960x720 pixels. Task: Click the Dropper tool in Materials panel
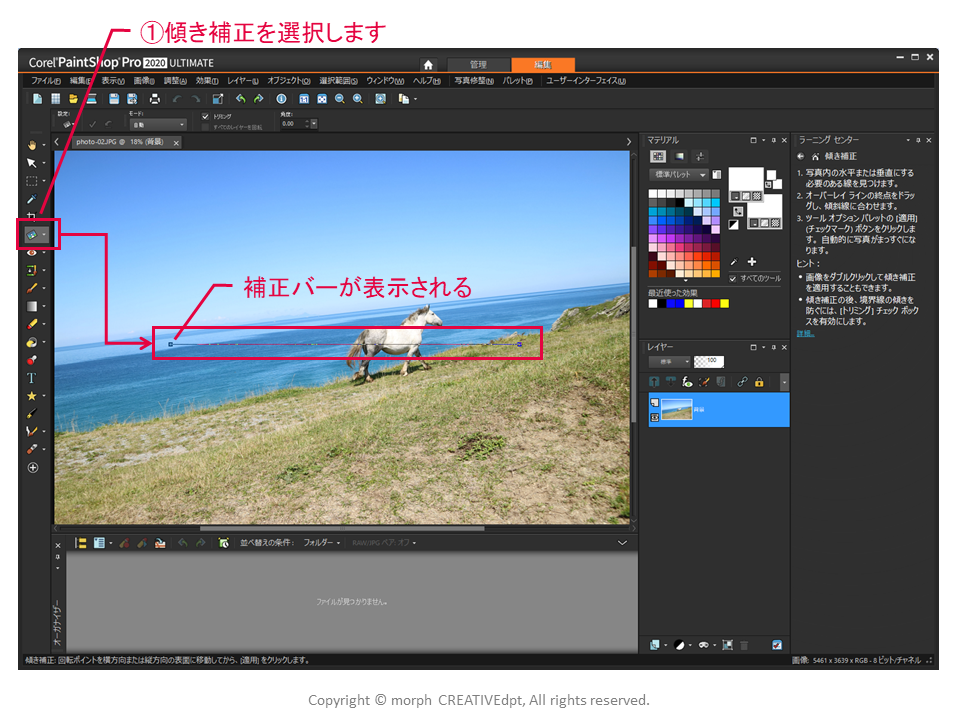click(734, 261)
